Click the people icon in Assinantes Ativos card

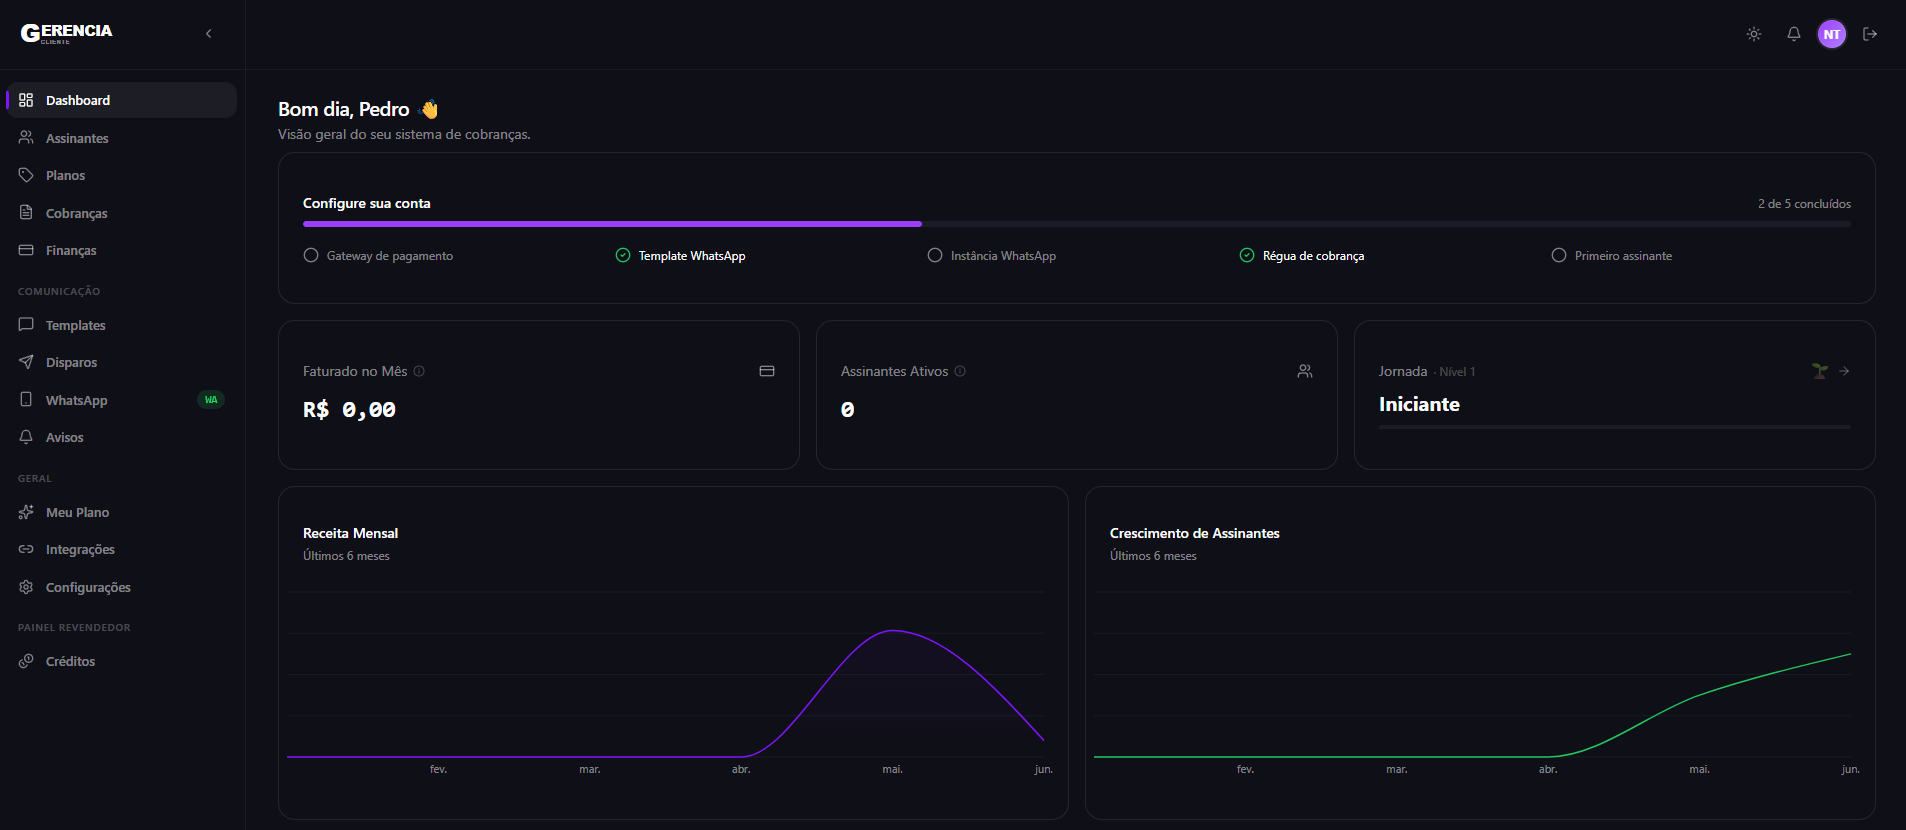click(x=1305, y=371)
